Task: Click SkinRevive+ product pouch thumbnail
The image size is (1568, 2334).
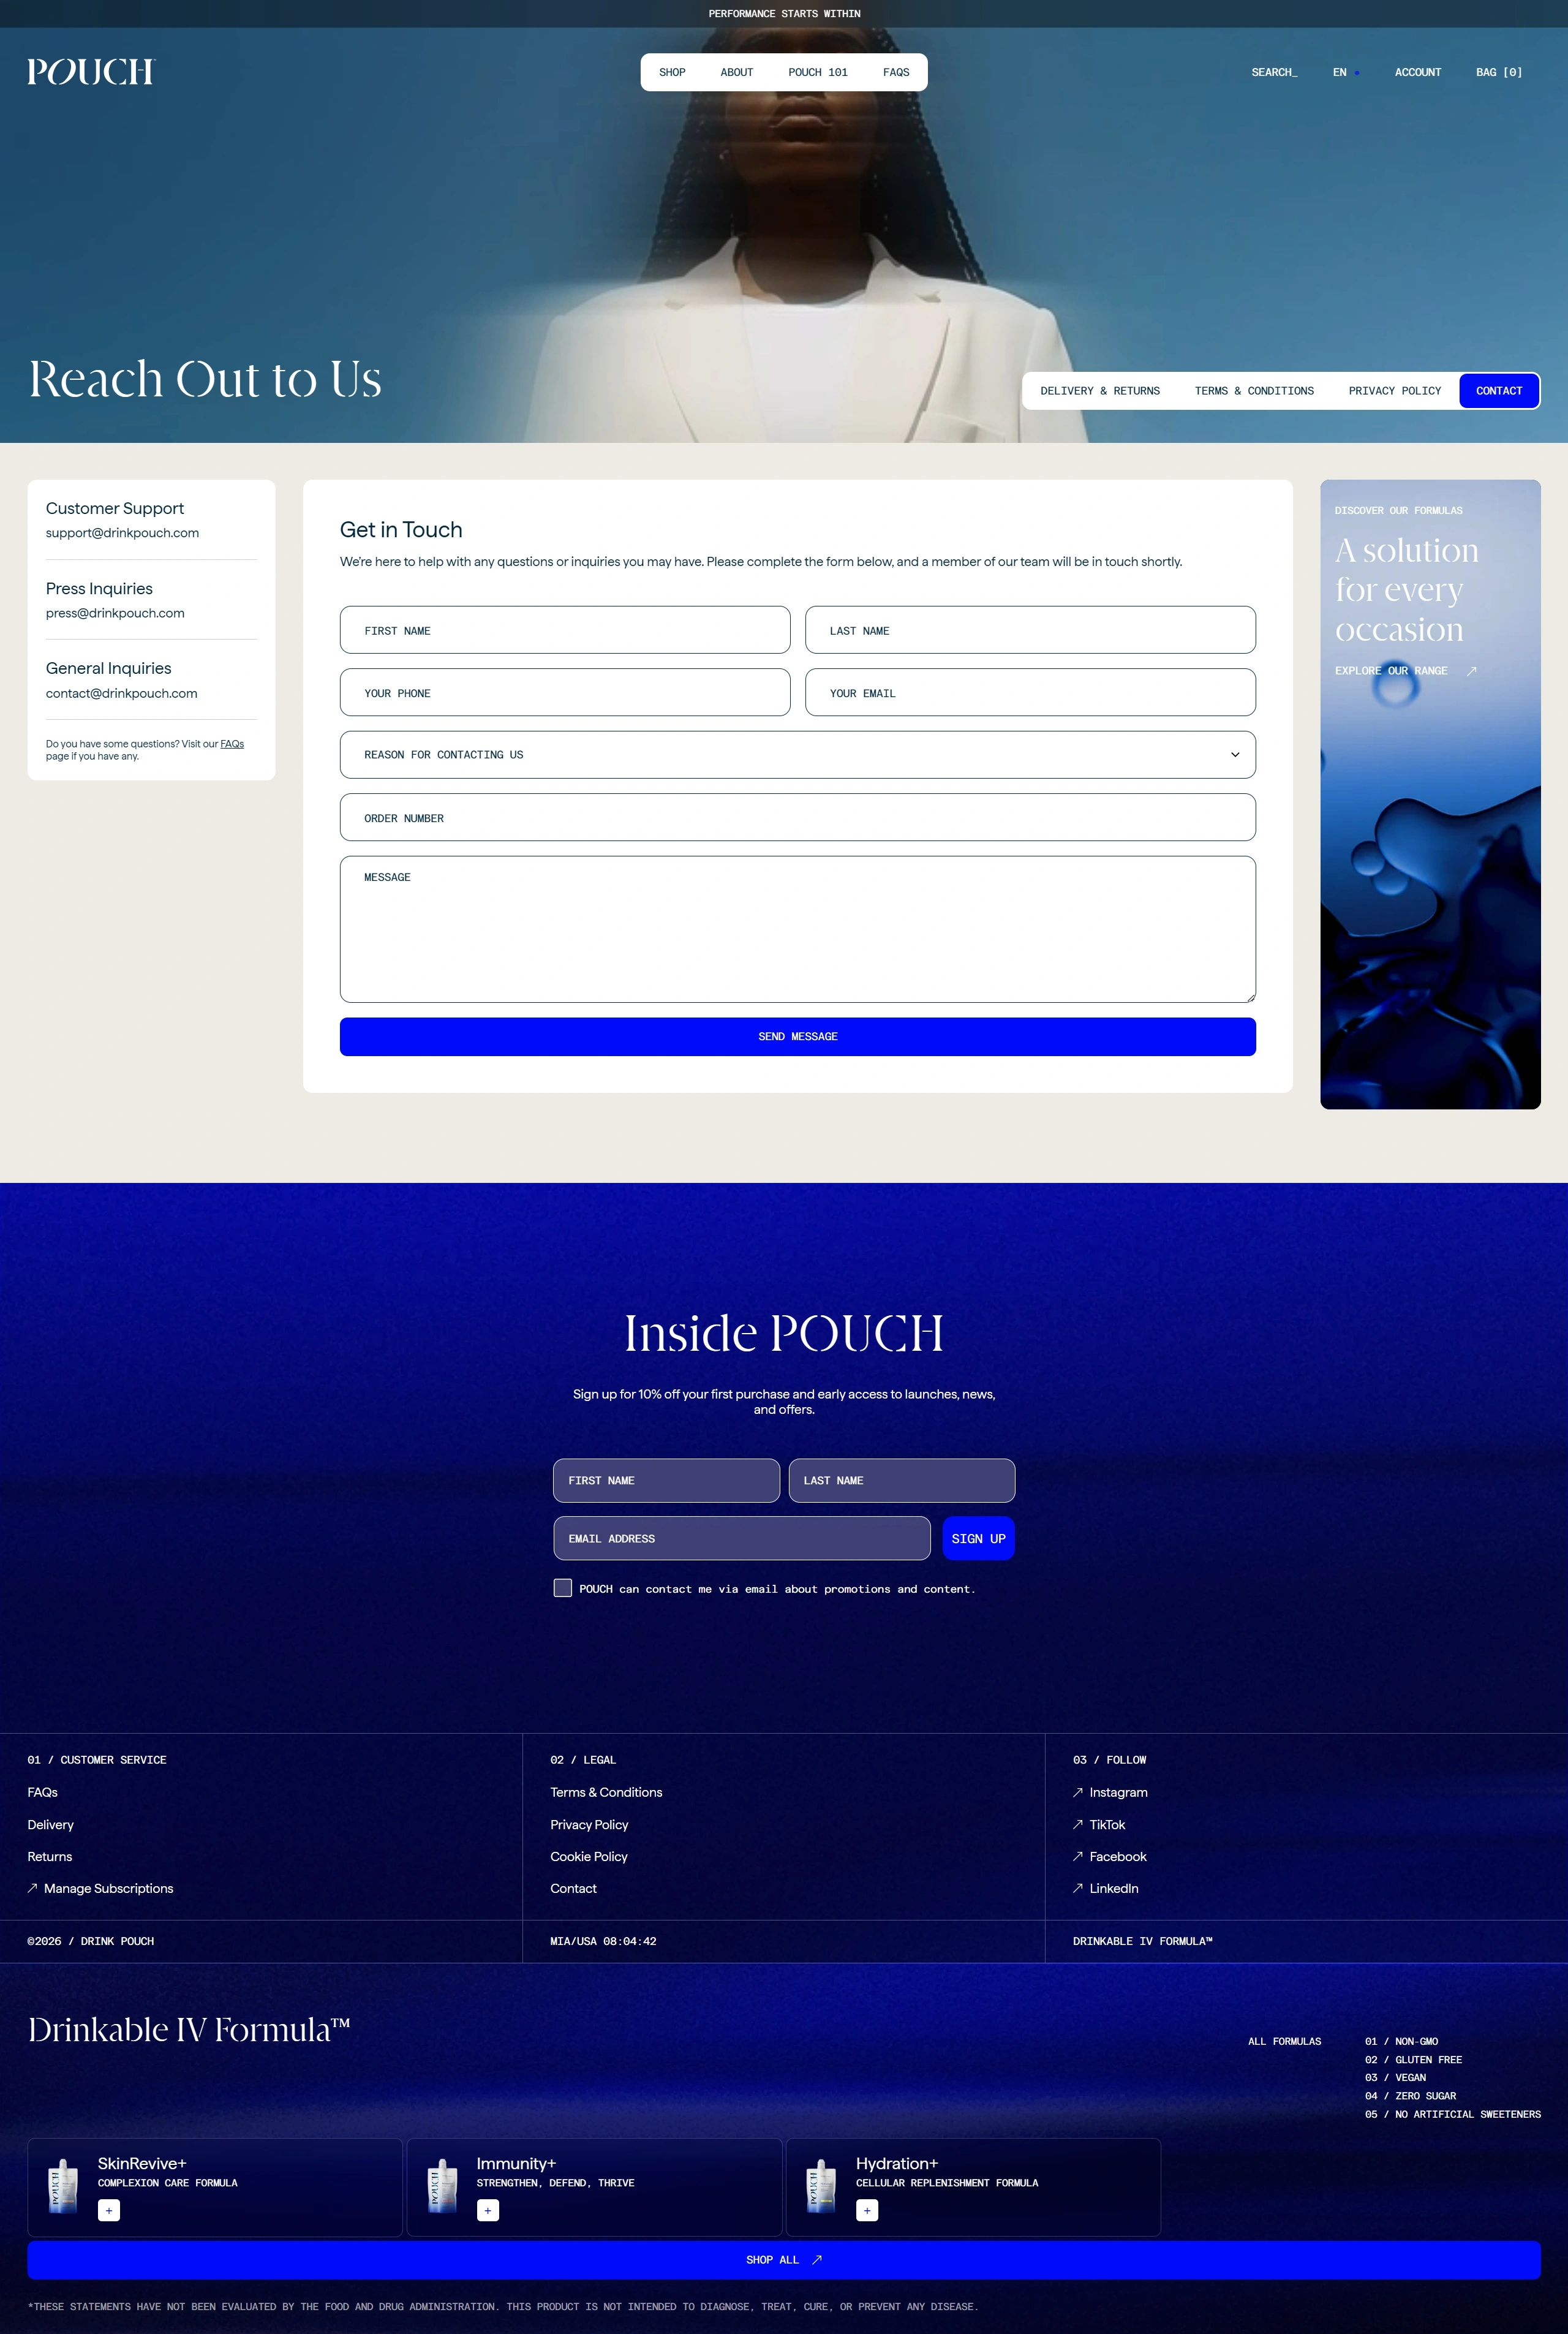Action: pyautogui.click(x=63, y=2186)
